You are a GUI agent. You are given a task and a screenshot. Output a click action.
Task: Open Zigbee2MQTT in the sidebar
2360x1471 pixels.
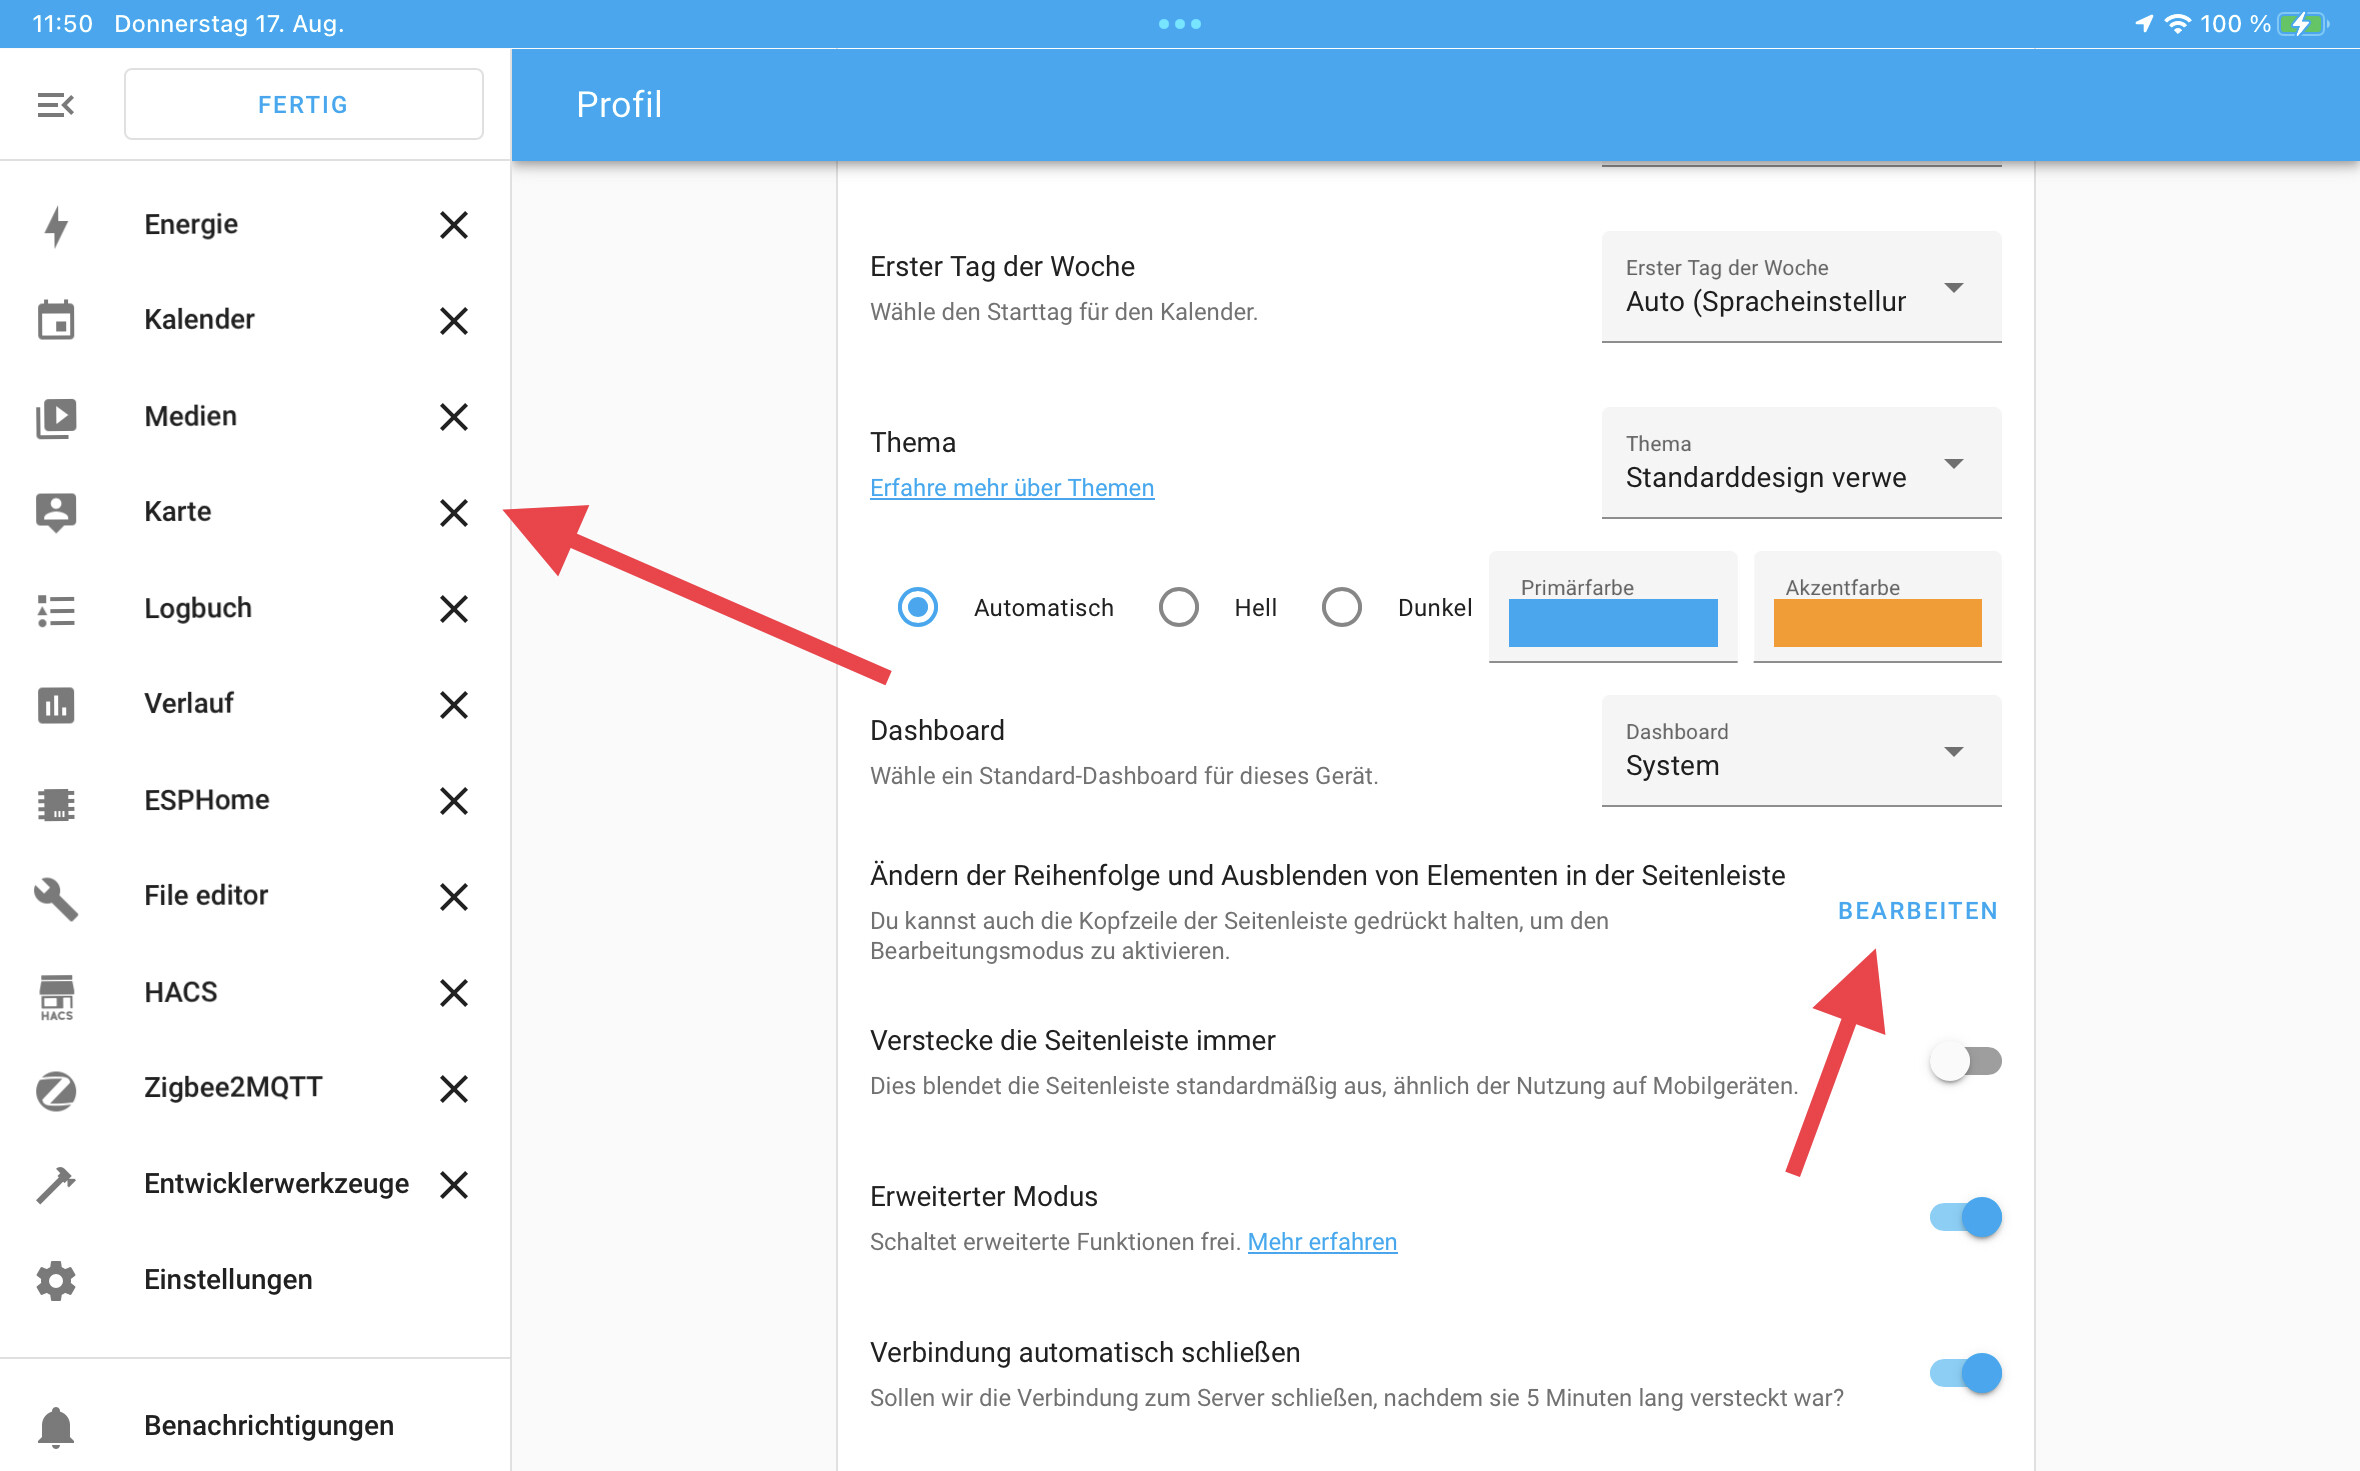pos(233,1088)
